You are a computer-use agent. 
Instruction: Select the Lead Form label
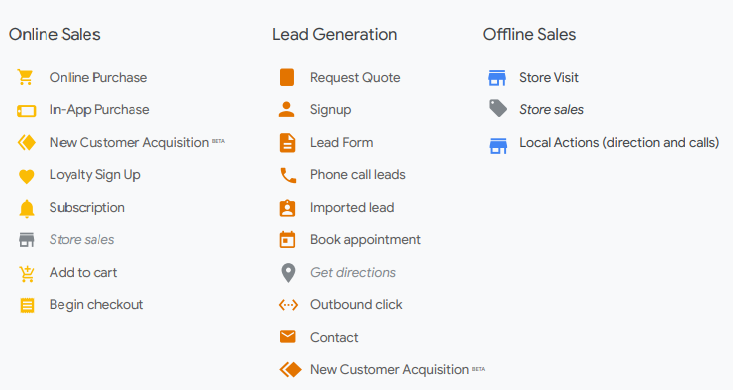coord(341,142)
